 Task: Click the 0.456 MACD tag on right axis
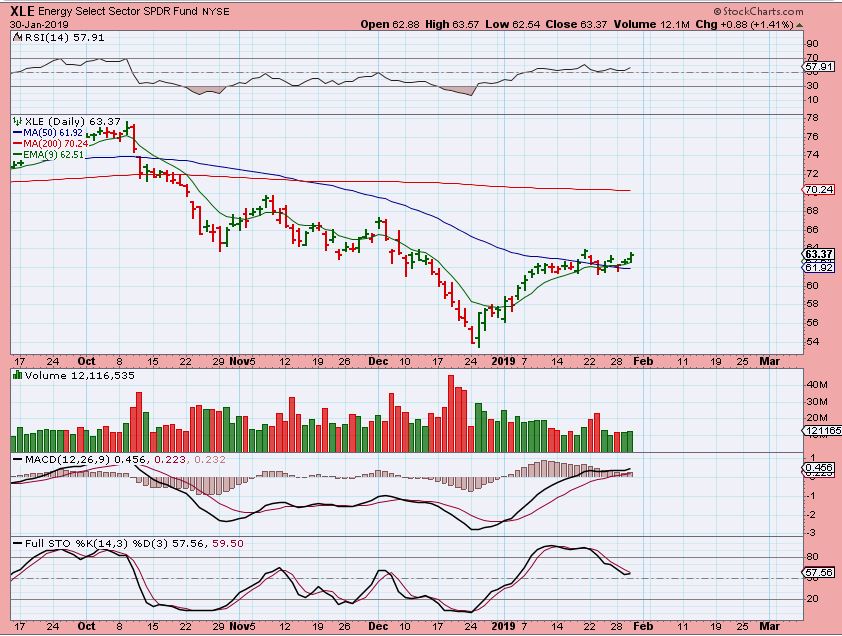[818, 468]
